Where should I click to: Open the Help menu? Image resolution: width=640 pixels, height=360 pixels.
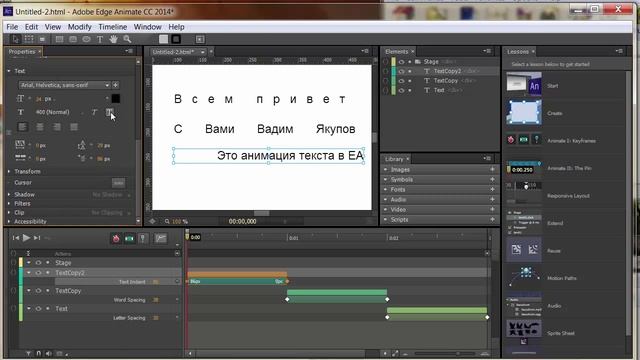[x=176, y=27]
